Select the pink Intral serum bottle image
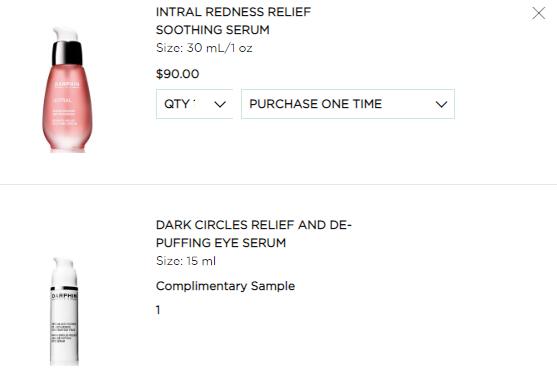Screen dimensions: 557x381 67,90
